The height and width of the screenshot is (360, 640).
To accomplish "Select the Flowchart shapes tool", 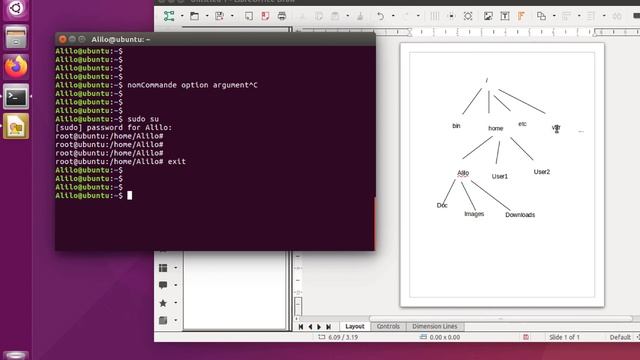I will (163, 268).
